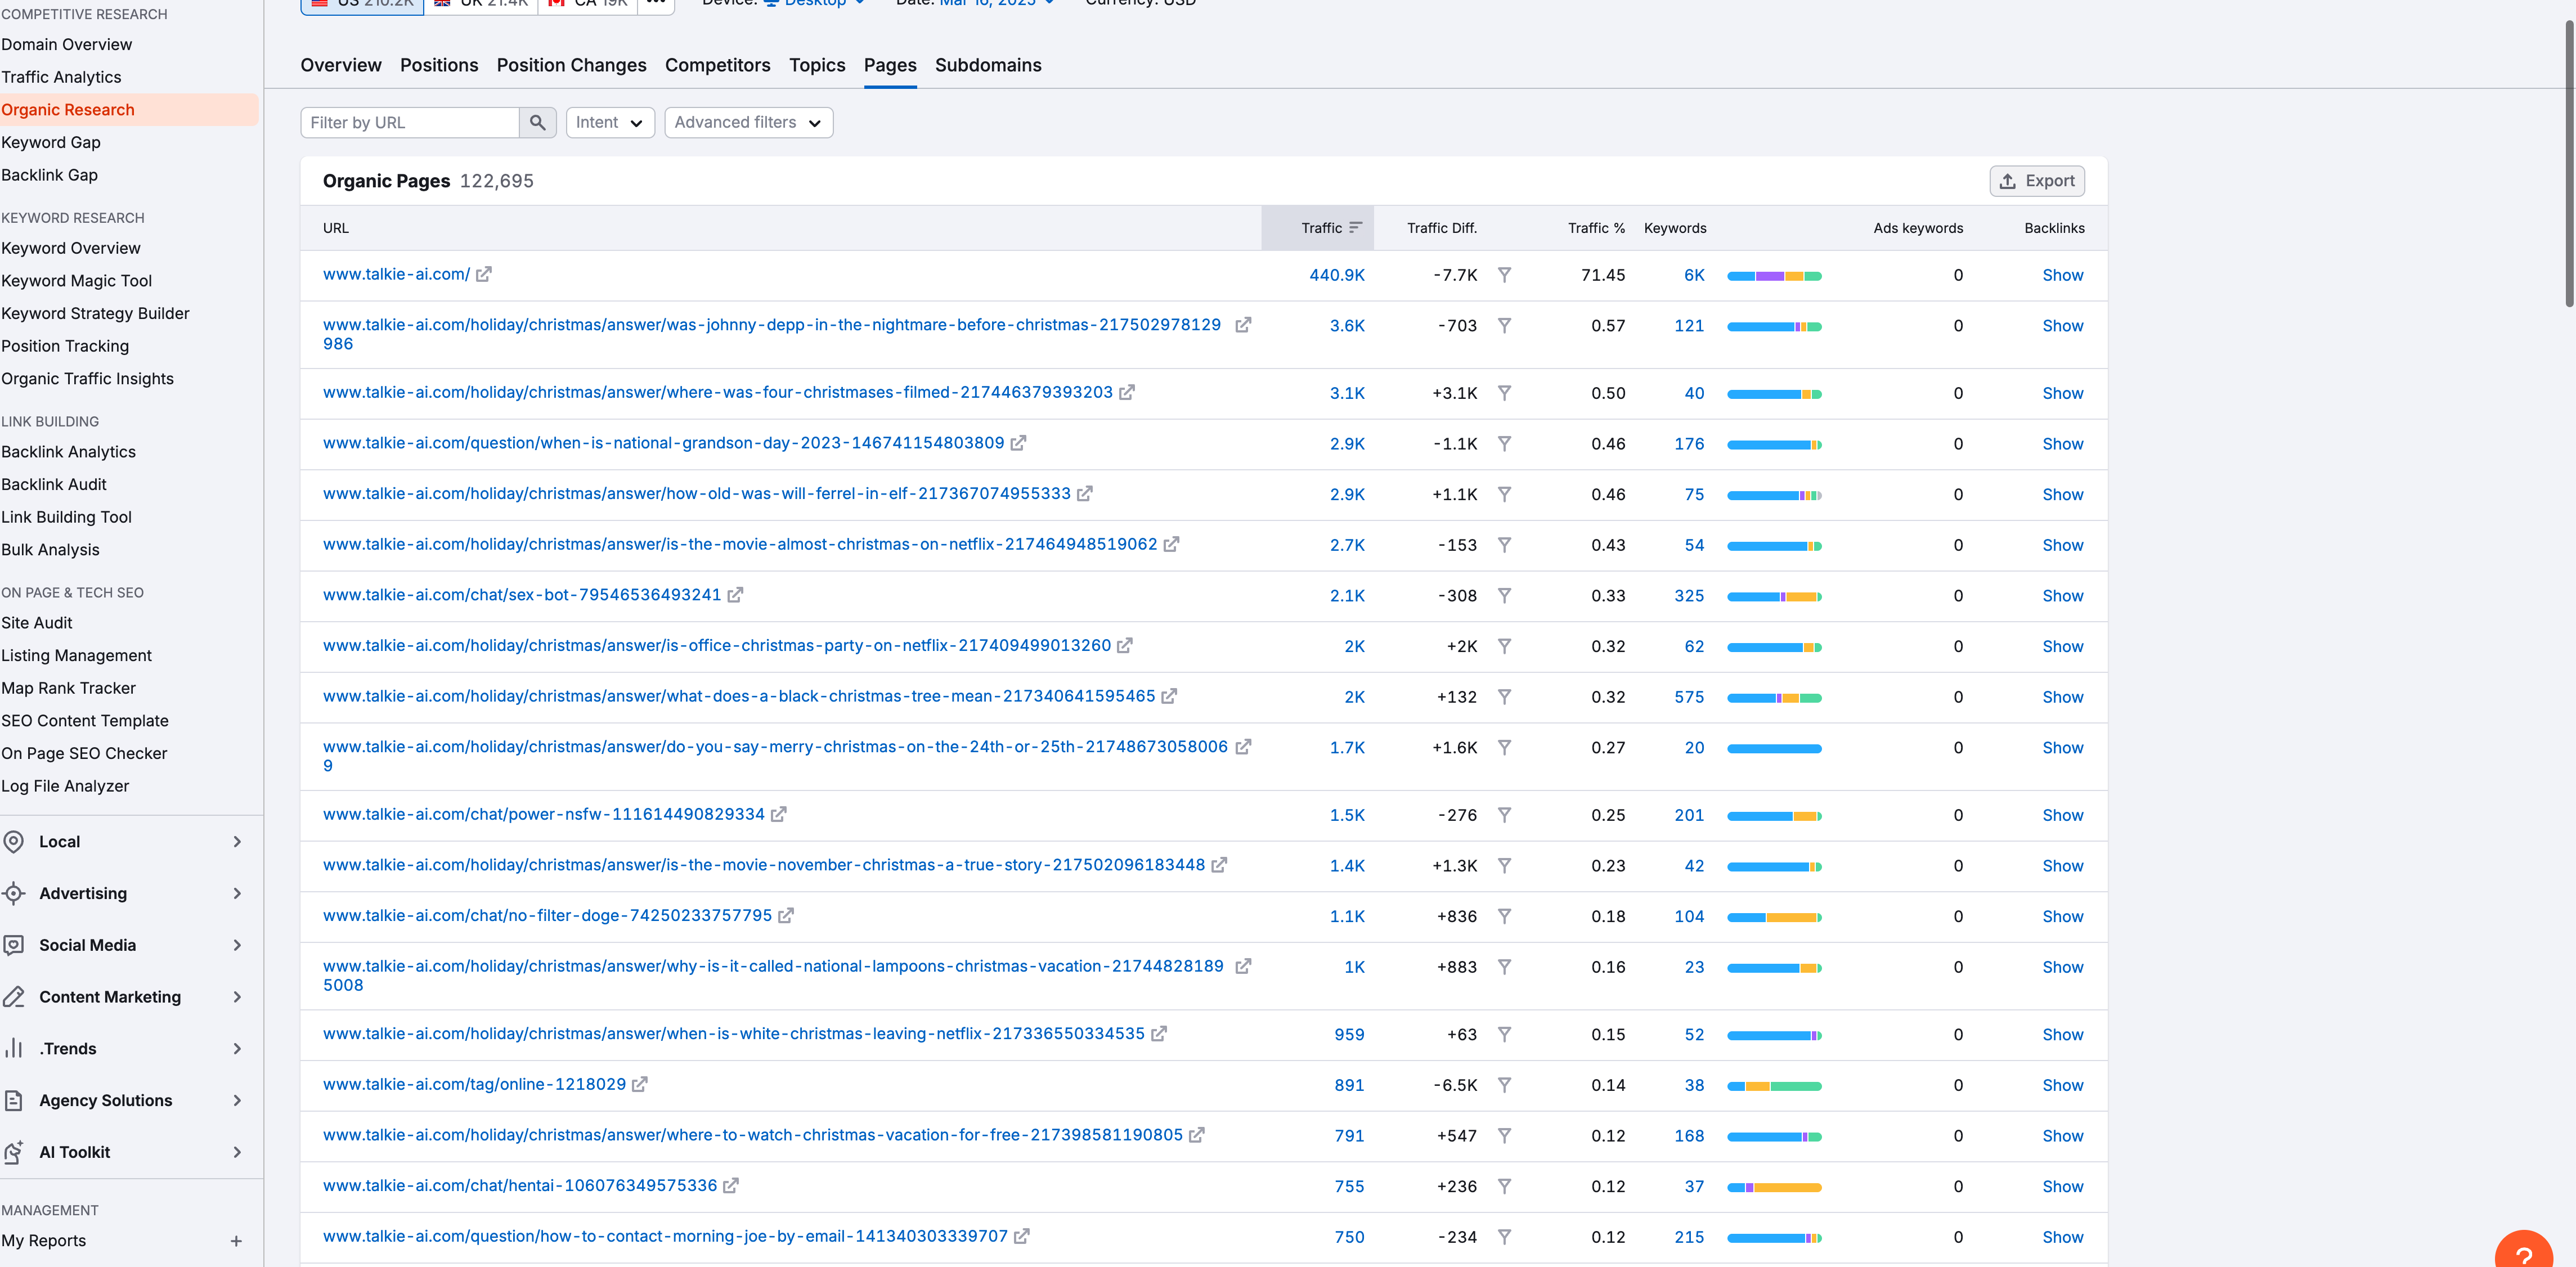Click Show backlinks for four-christmases row

click(2062, 393)
